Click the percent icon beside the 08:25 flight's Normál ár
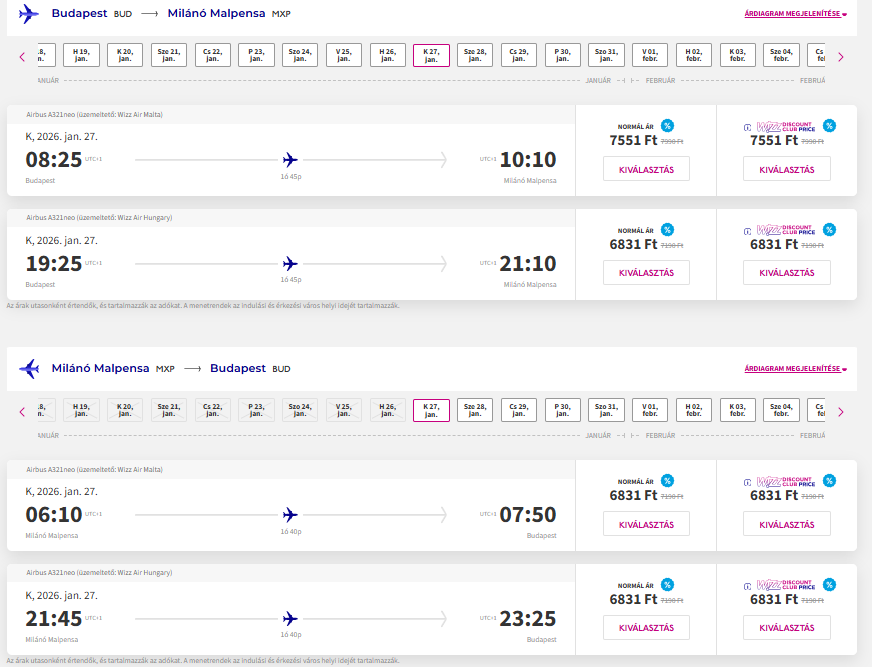 (x=667, y=126)
